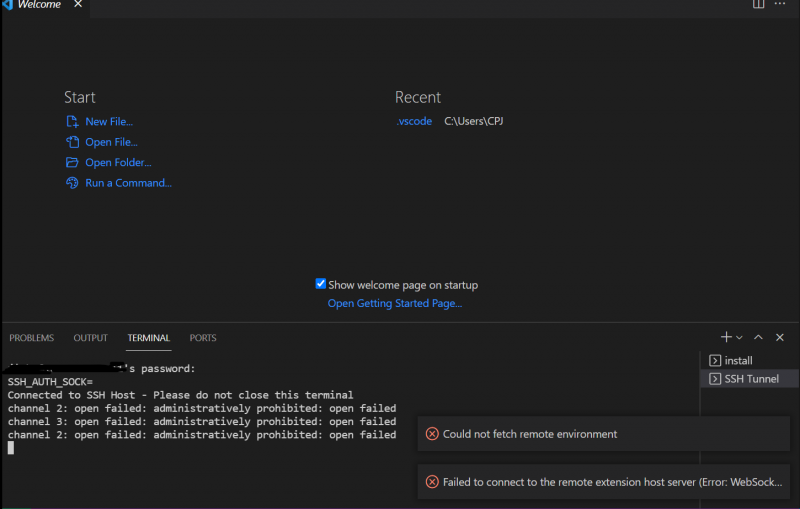This screenshot has height=509, width=800.
Task: Click the split editor icon
Action: click(x=759, y=5)
